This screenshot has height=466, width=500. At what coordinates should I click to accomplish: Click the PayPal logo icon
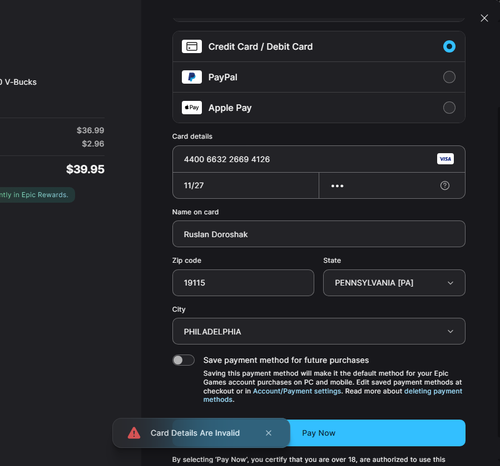tap(192, 77)
